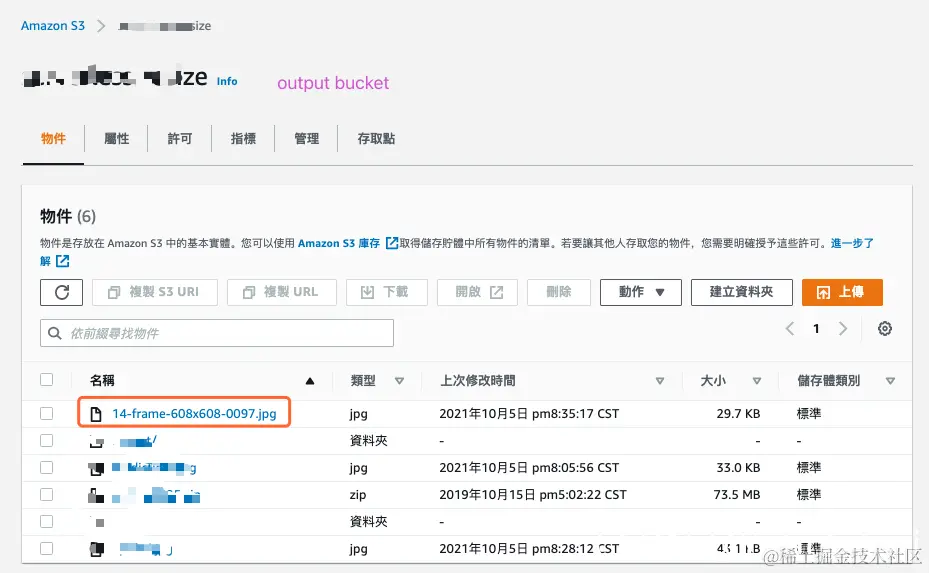Click the 刪除 delete button

pyautogui.click(x=559, y=292)
